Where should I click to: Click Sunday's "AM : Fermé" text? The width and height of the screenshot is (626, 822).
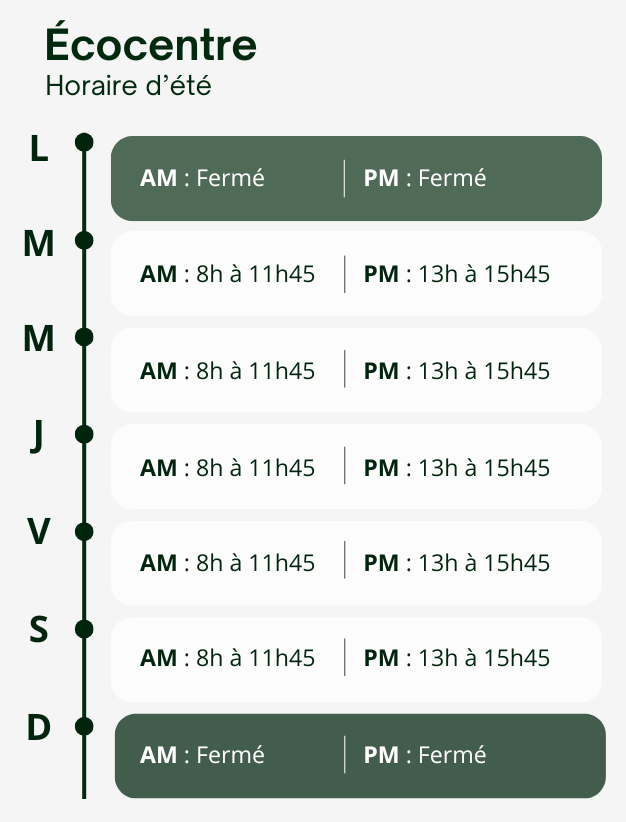point(202,755)
